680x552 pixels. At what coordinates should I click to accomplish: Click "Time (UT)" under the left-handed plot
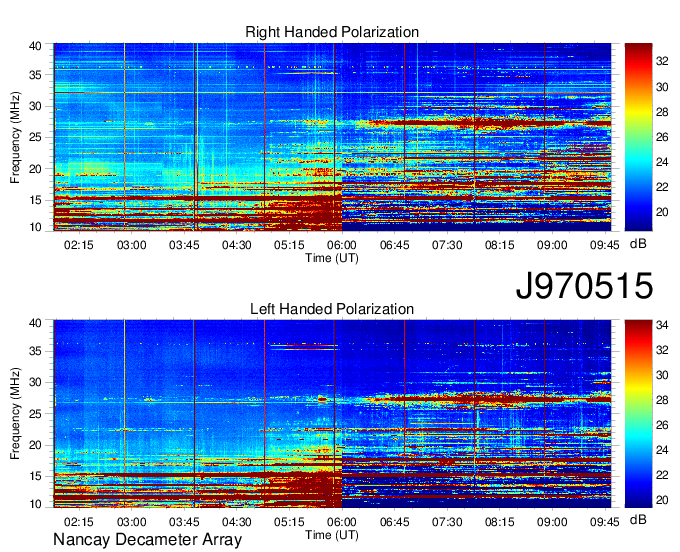coord(332,535)
